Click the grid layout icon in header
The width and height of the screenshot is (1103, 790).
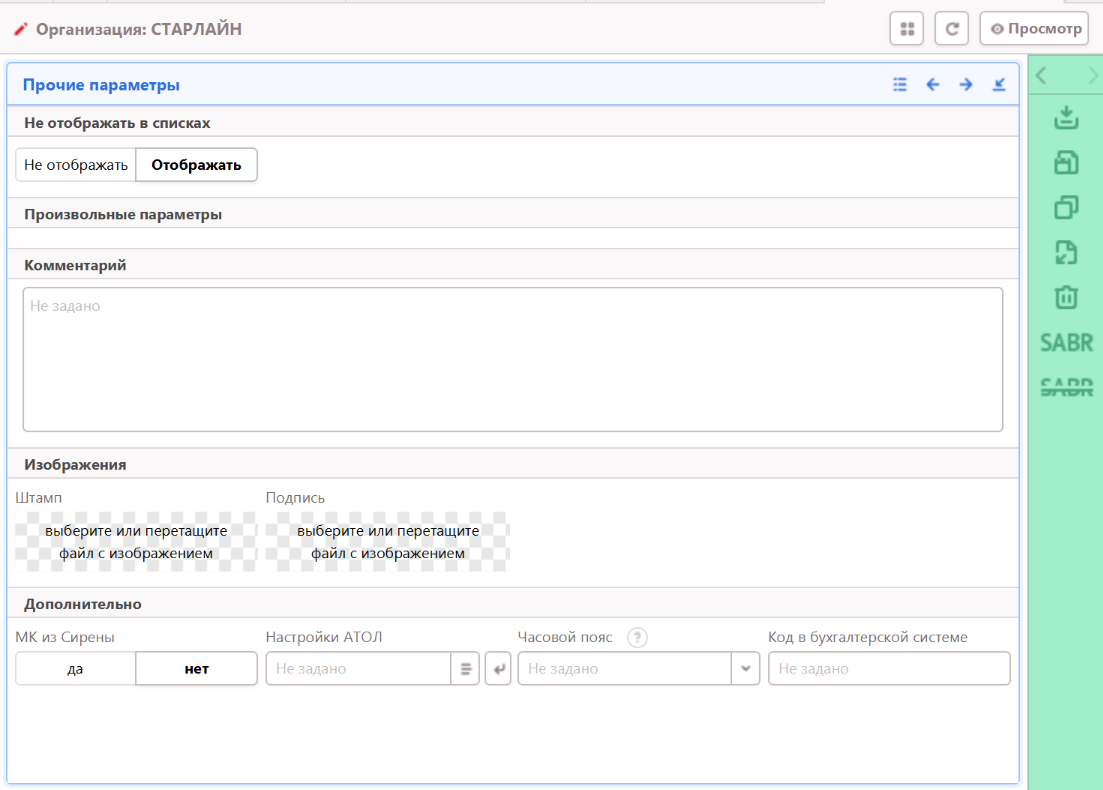(907, 29)
